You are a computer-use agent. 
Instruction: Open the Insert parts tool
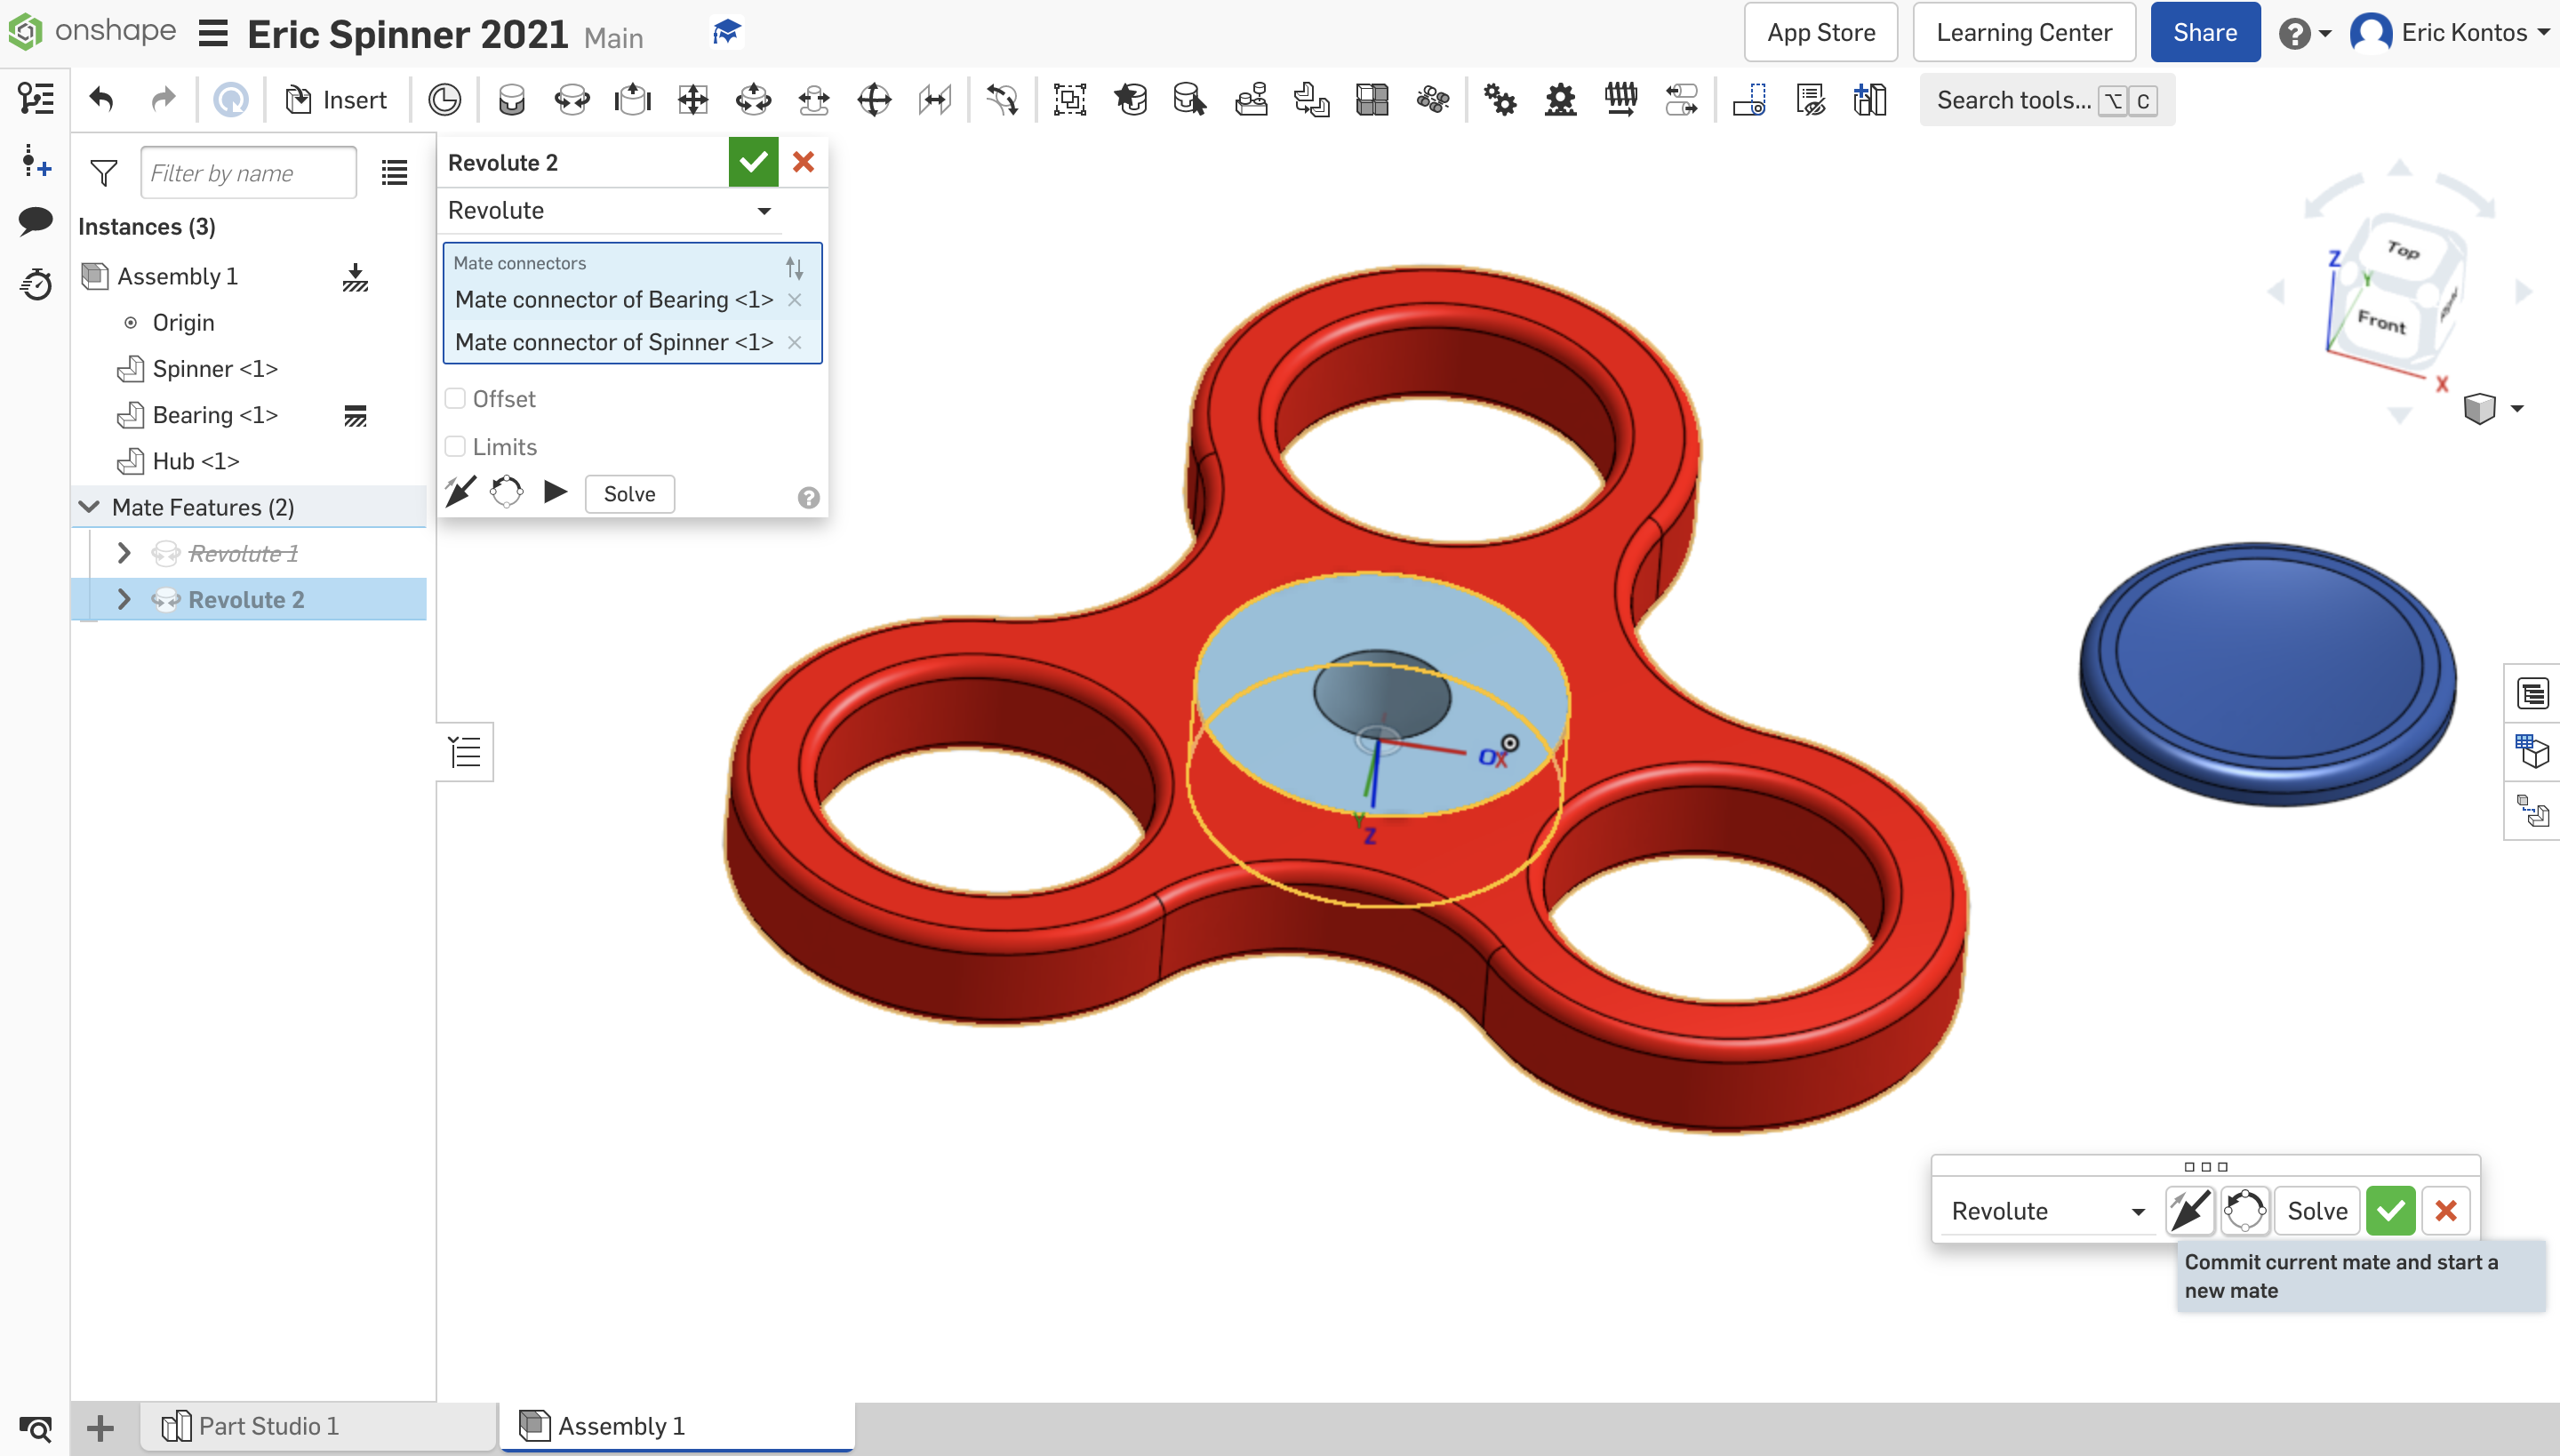click(x=335, y=99)
